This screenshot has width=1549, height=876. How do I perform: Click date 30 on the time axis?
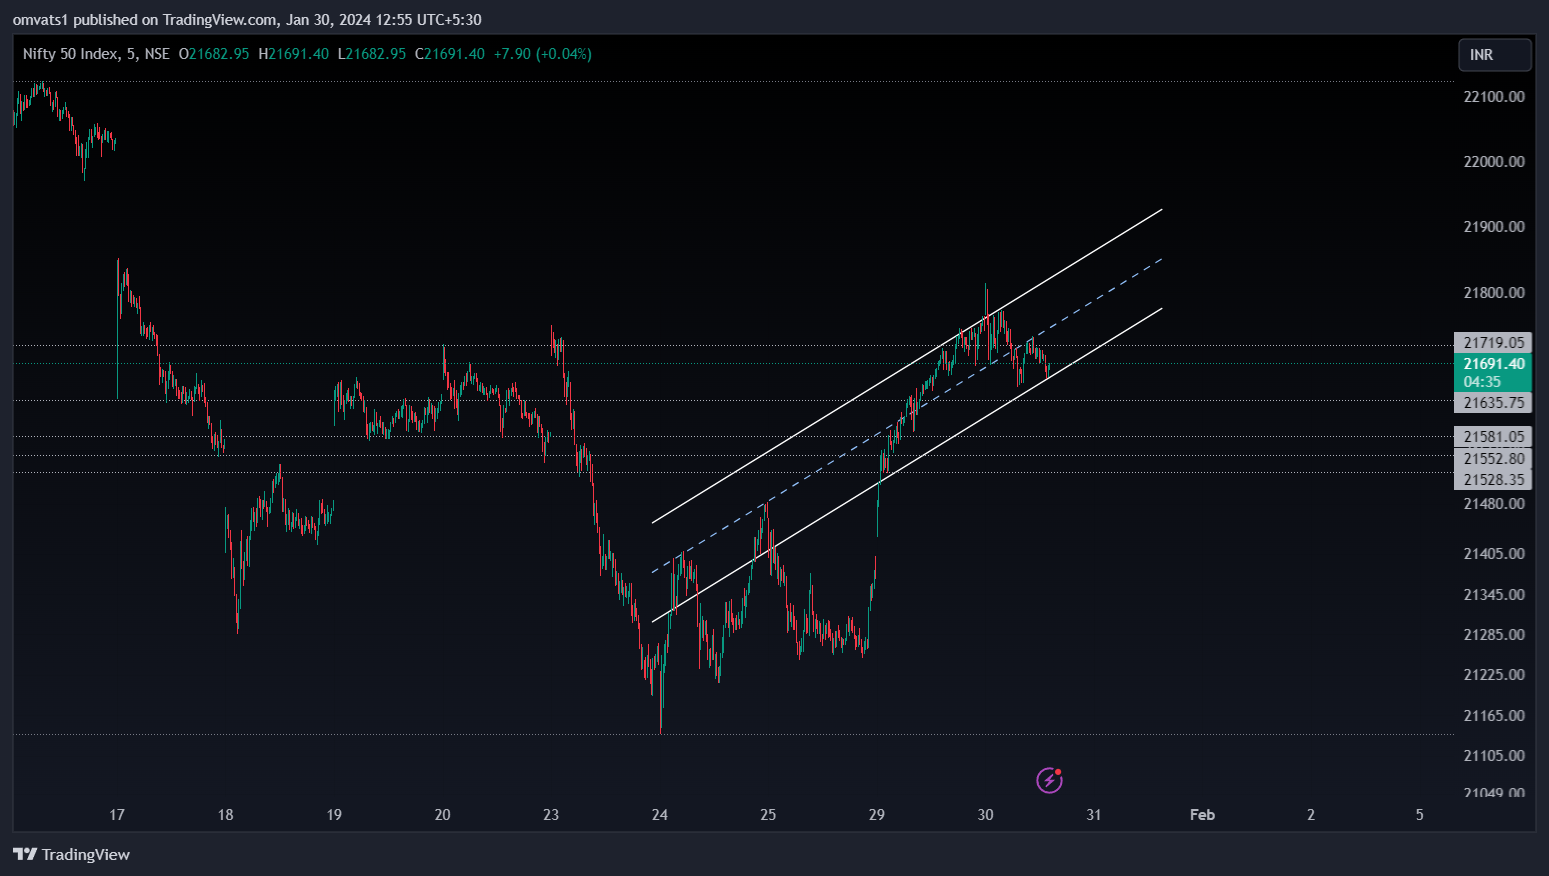[x=985, y=815]
